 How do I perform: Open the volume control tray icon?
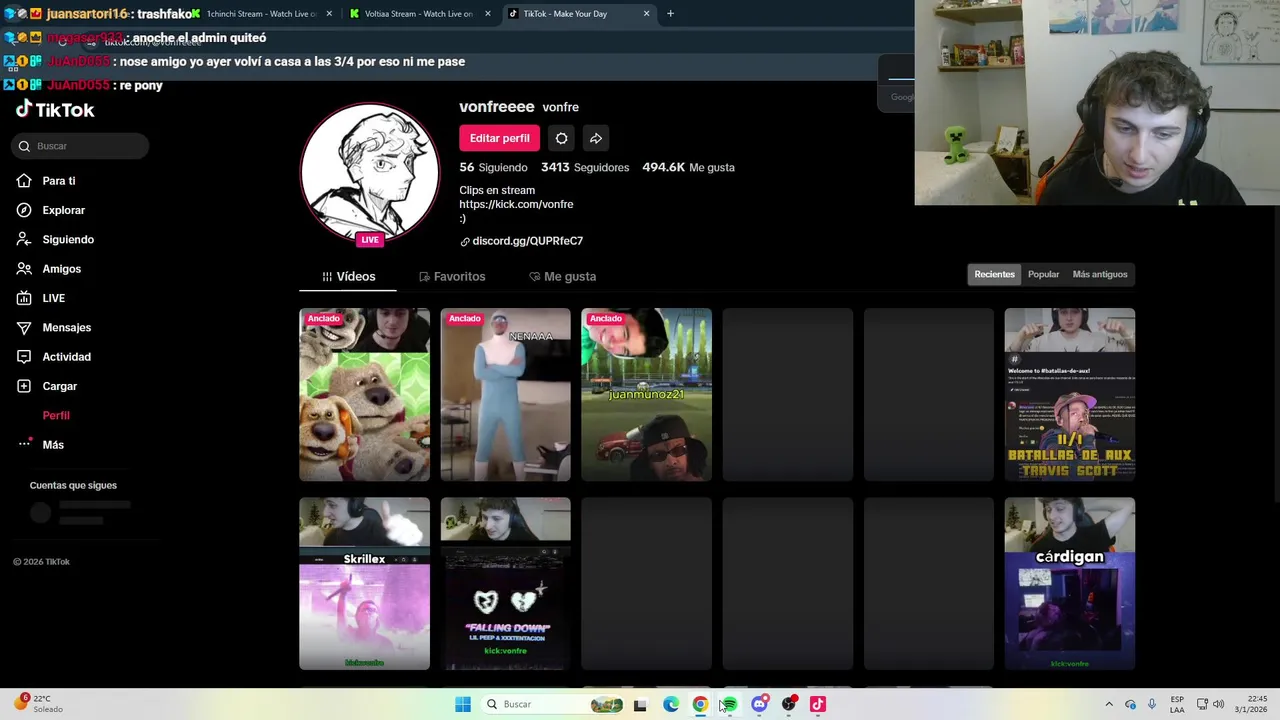pyautogui.click(x=1218, y=704)
